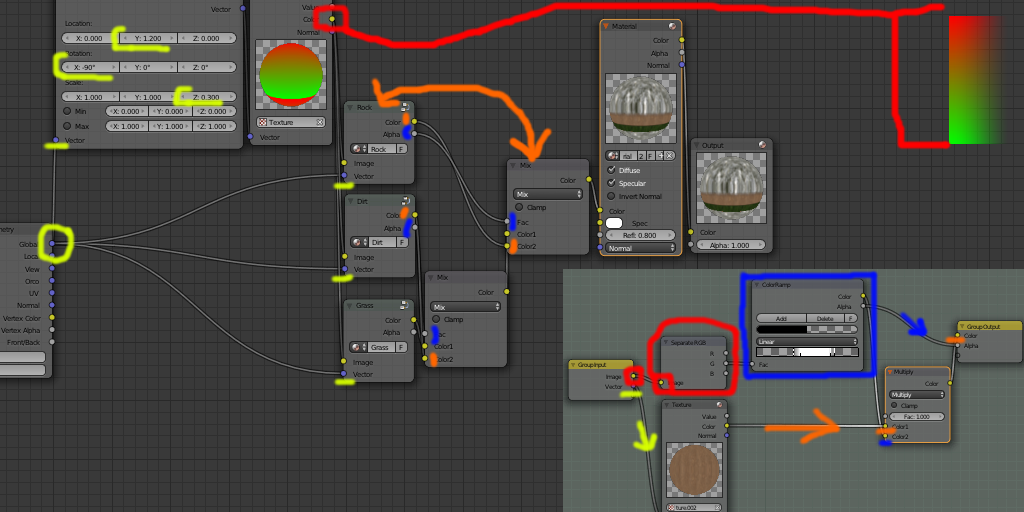Enable the Invert Normal option
Screen dimensions: 1024x512
(x=612, y=196)
